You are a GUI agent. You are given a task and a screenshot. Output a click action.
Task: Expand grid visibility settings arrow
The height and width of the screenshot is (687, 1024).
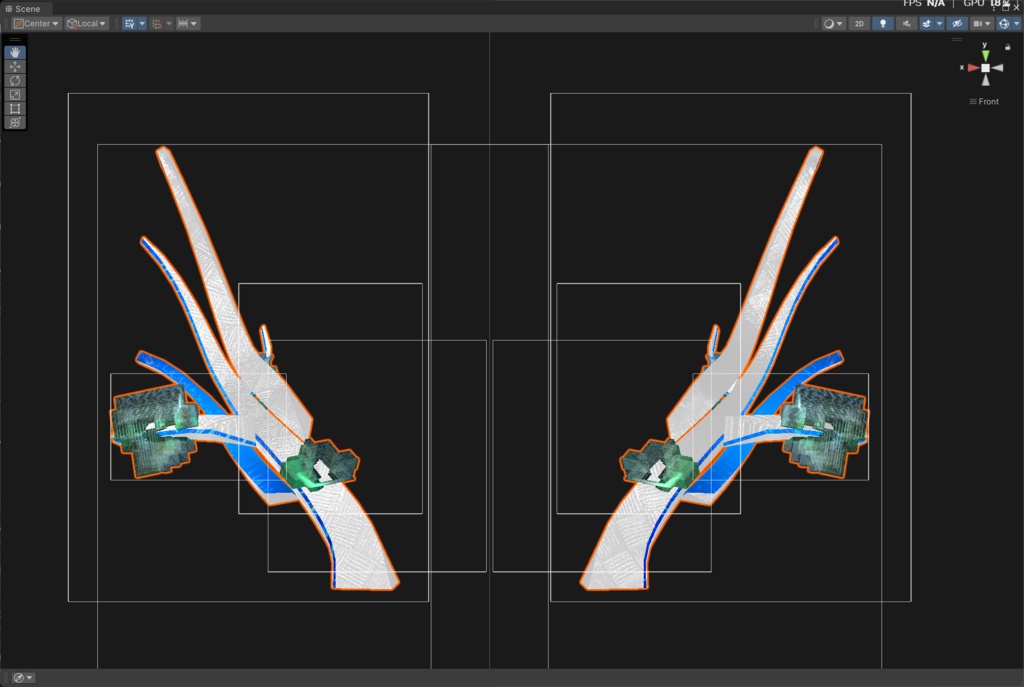(142, 24)
